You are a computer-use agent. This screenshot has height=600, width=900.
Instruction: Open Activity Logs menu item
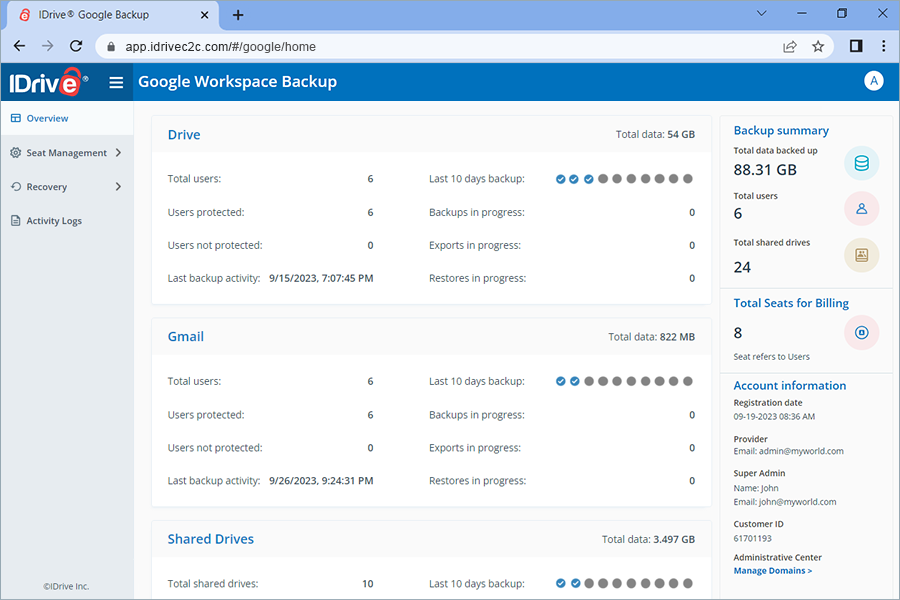pyautogui.click(x=67, y=220)
